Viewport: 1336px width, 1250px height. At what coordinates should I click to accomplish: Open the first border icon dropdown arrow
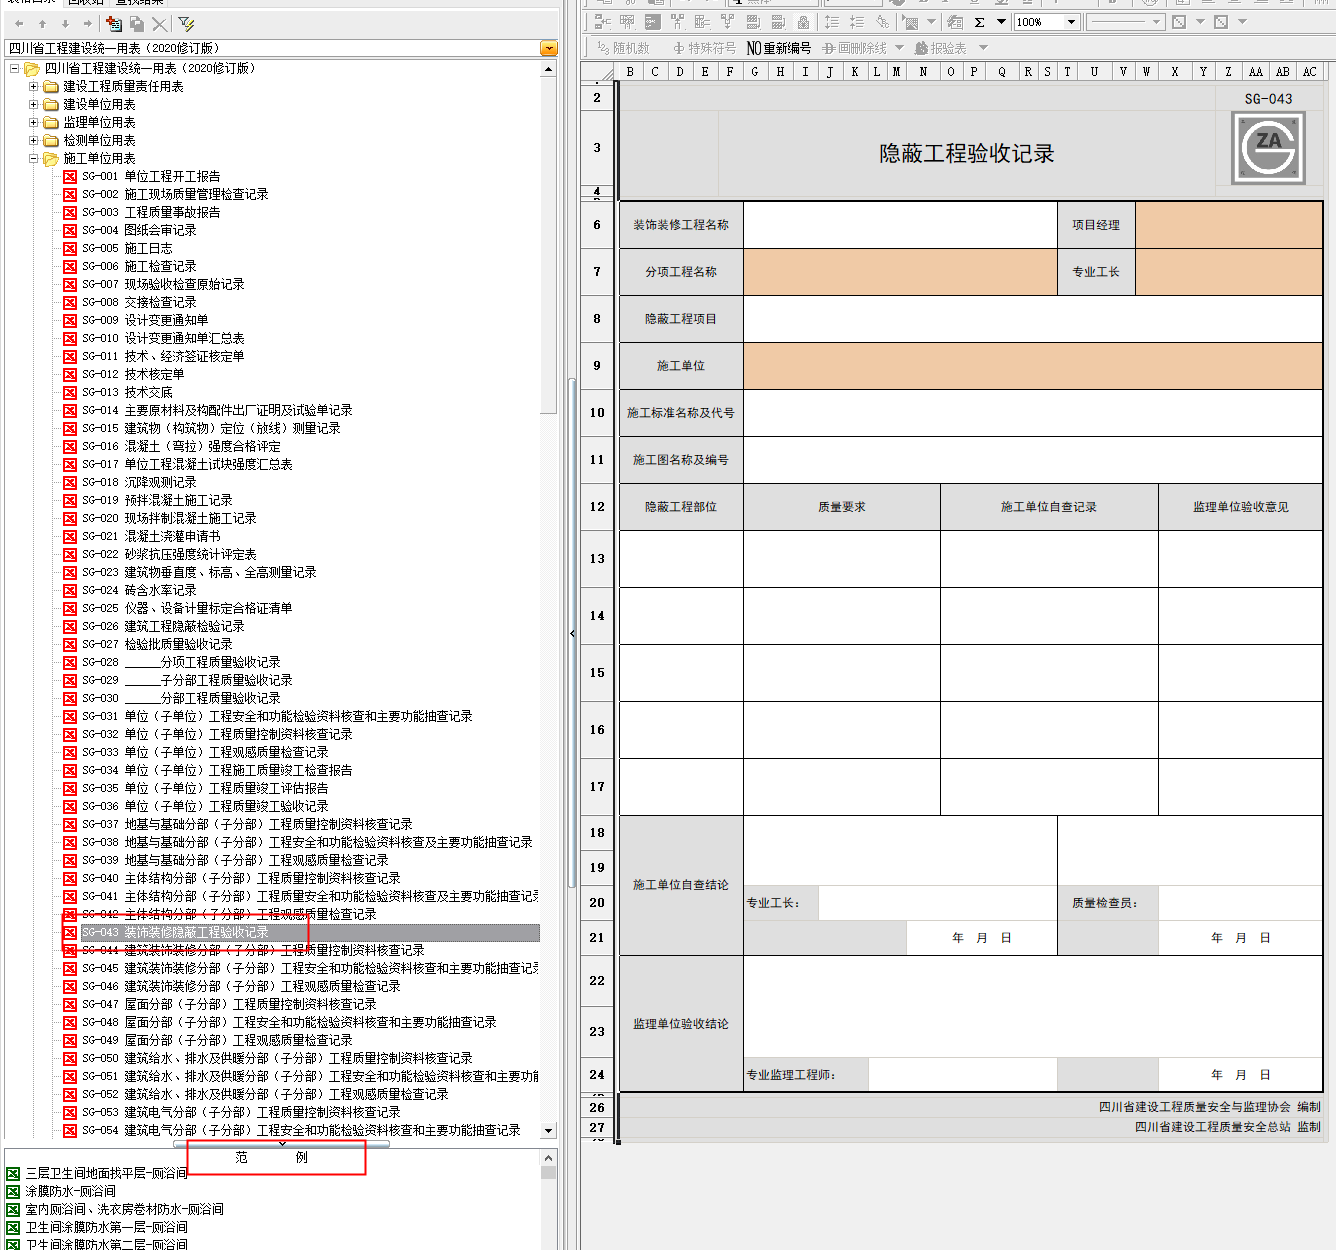pos(1200,21)
